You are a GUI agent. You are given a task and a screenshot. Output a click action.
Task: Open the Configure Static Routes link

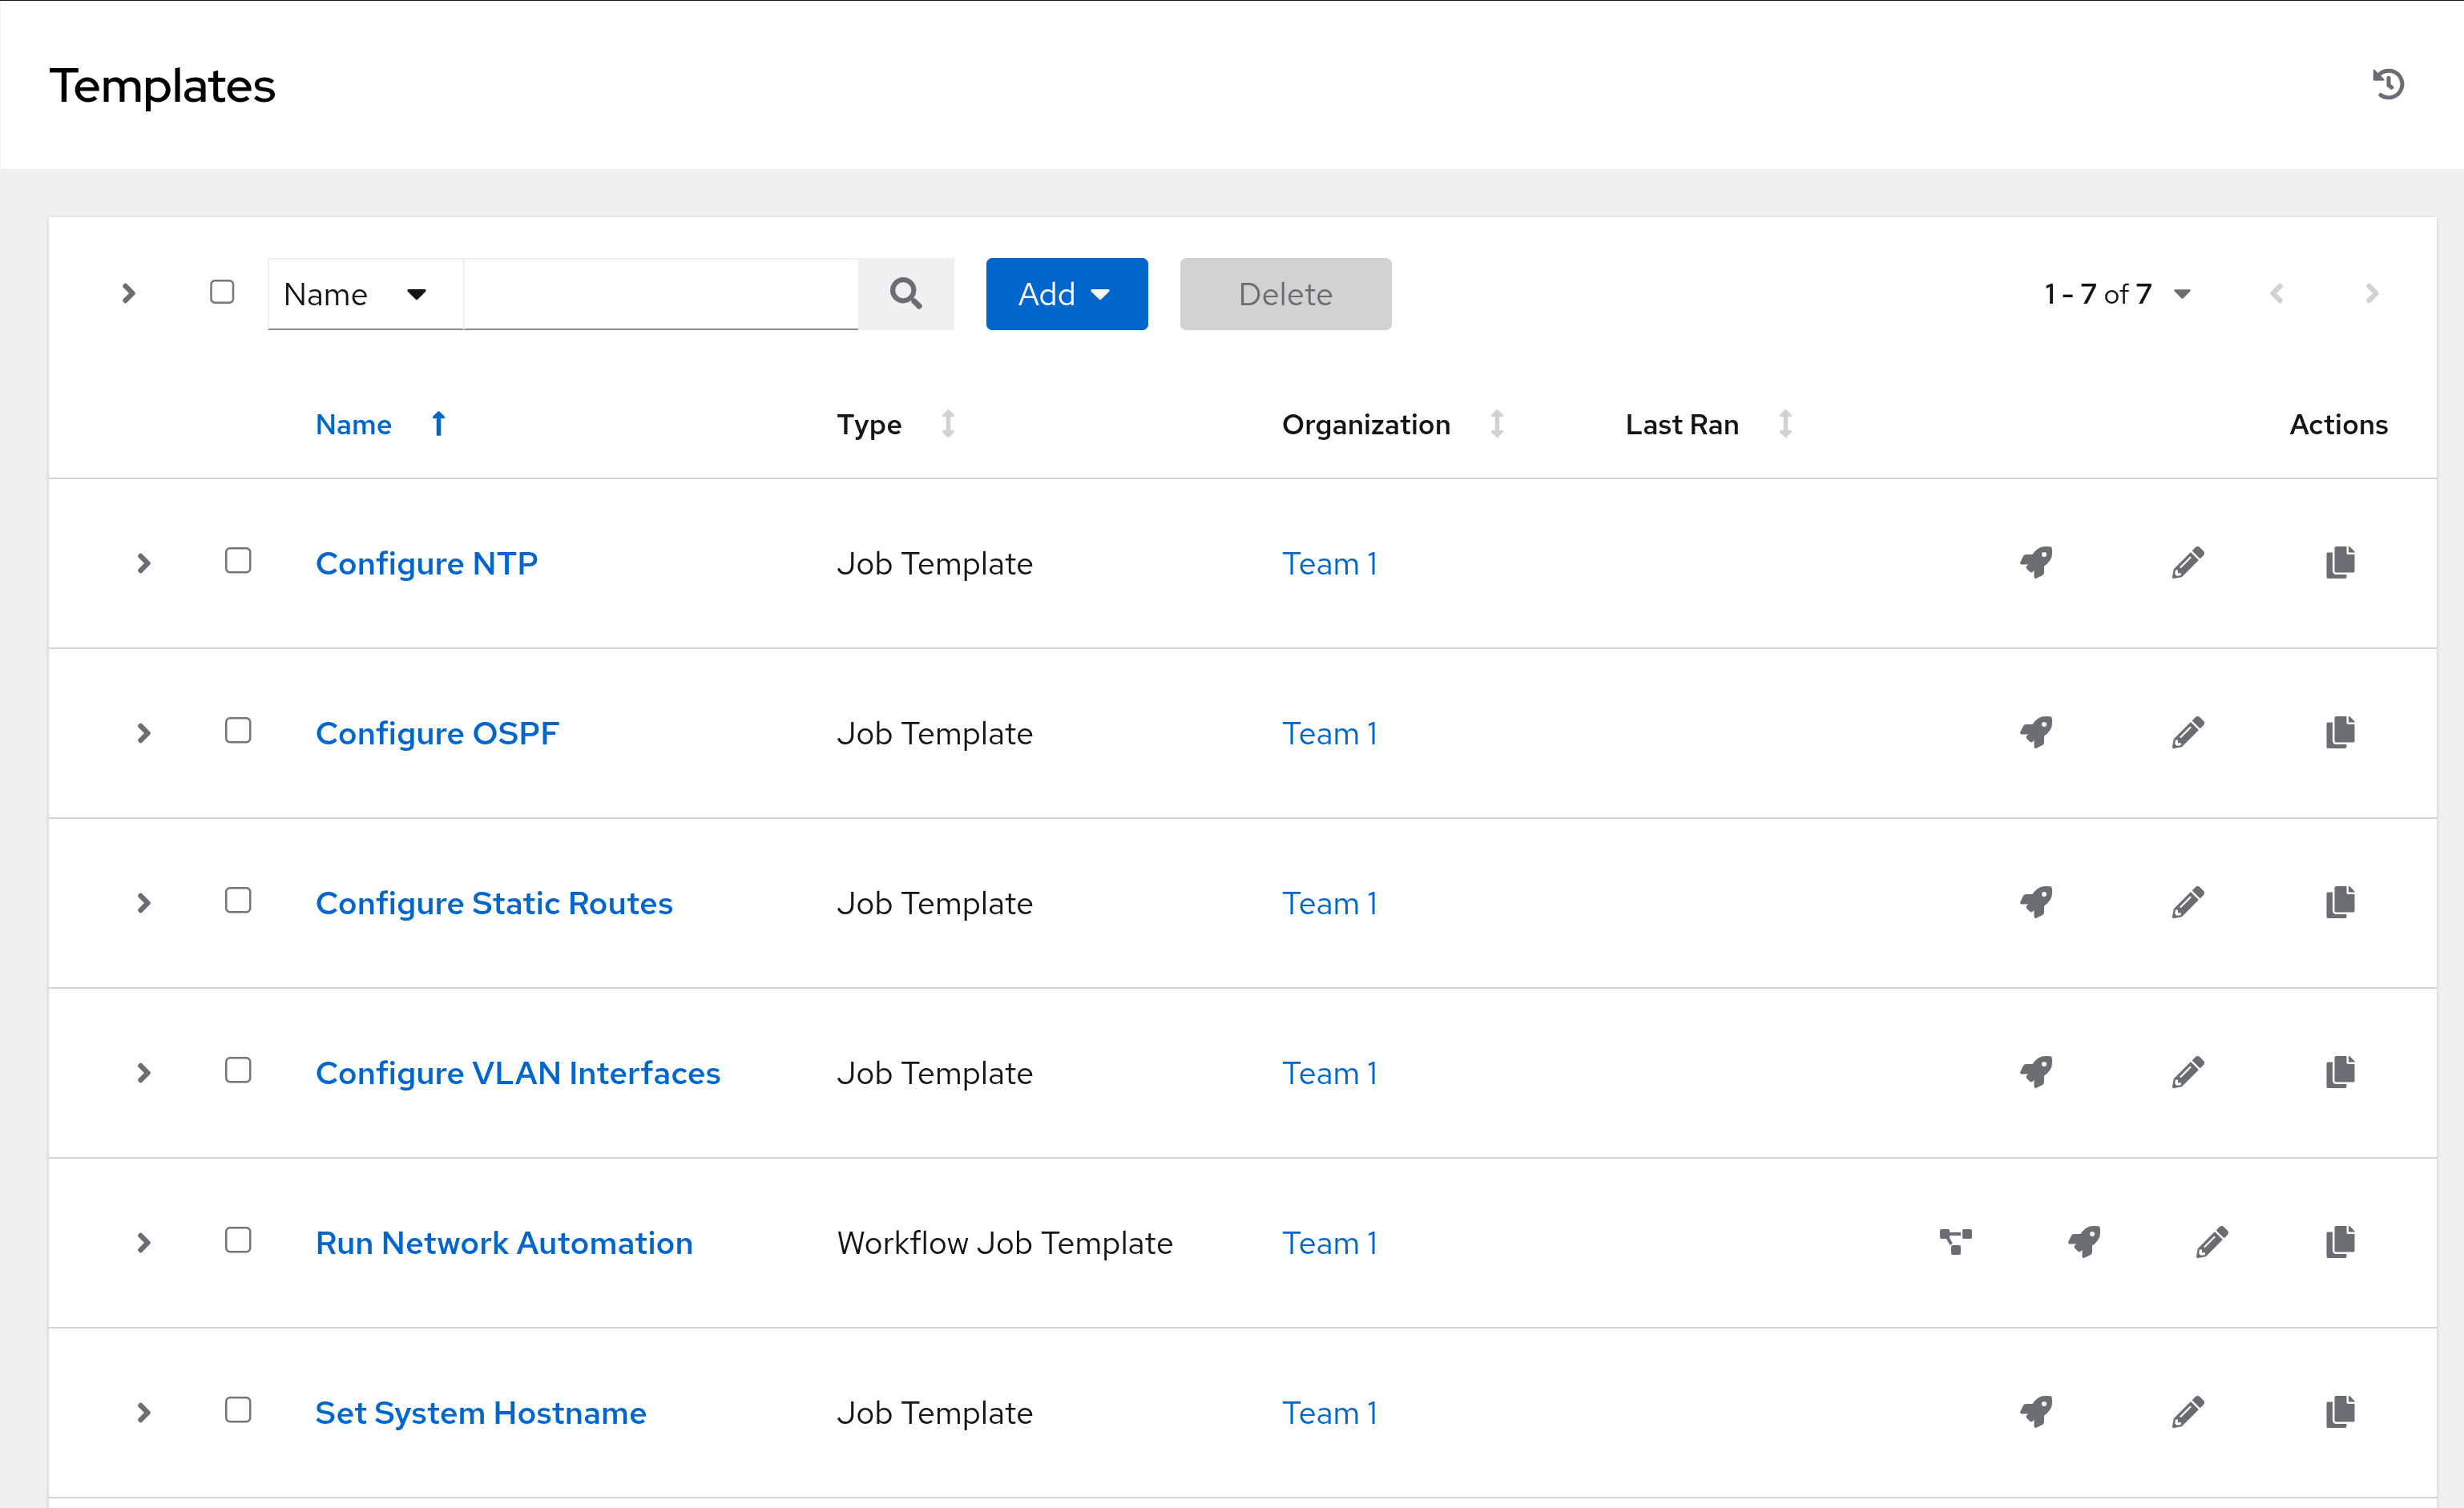[x=494, y=904]
